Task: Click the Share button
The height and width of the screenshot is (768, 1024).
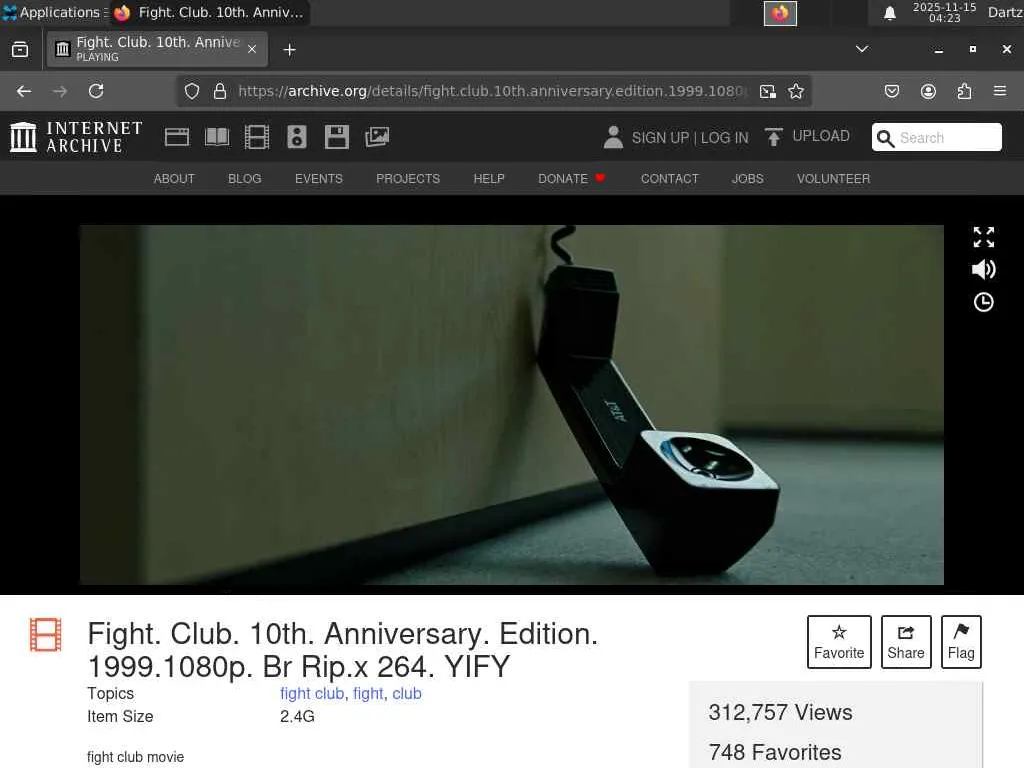Action: [906, 642]
